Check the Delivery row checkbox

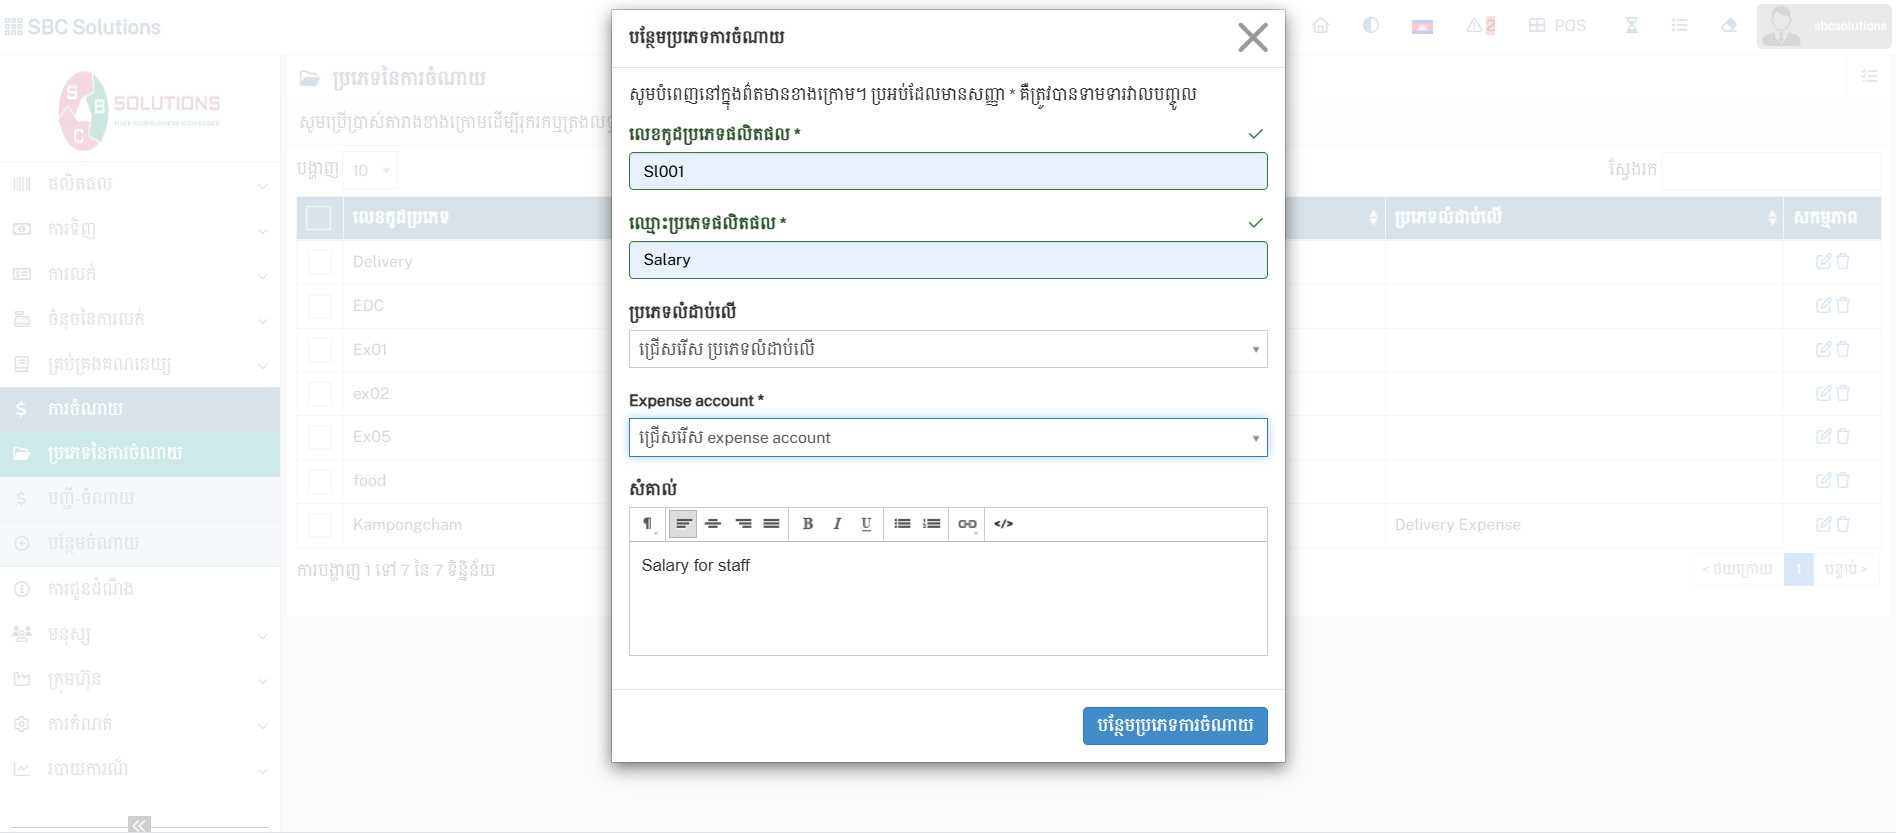pyautogui.click(x=320, y=262)
